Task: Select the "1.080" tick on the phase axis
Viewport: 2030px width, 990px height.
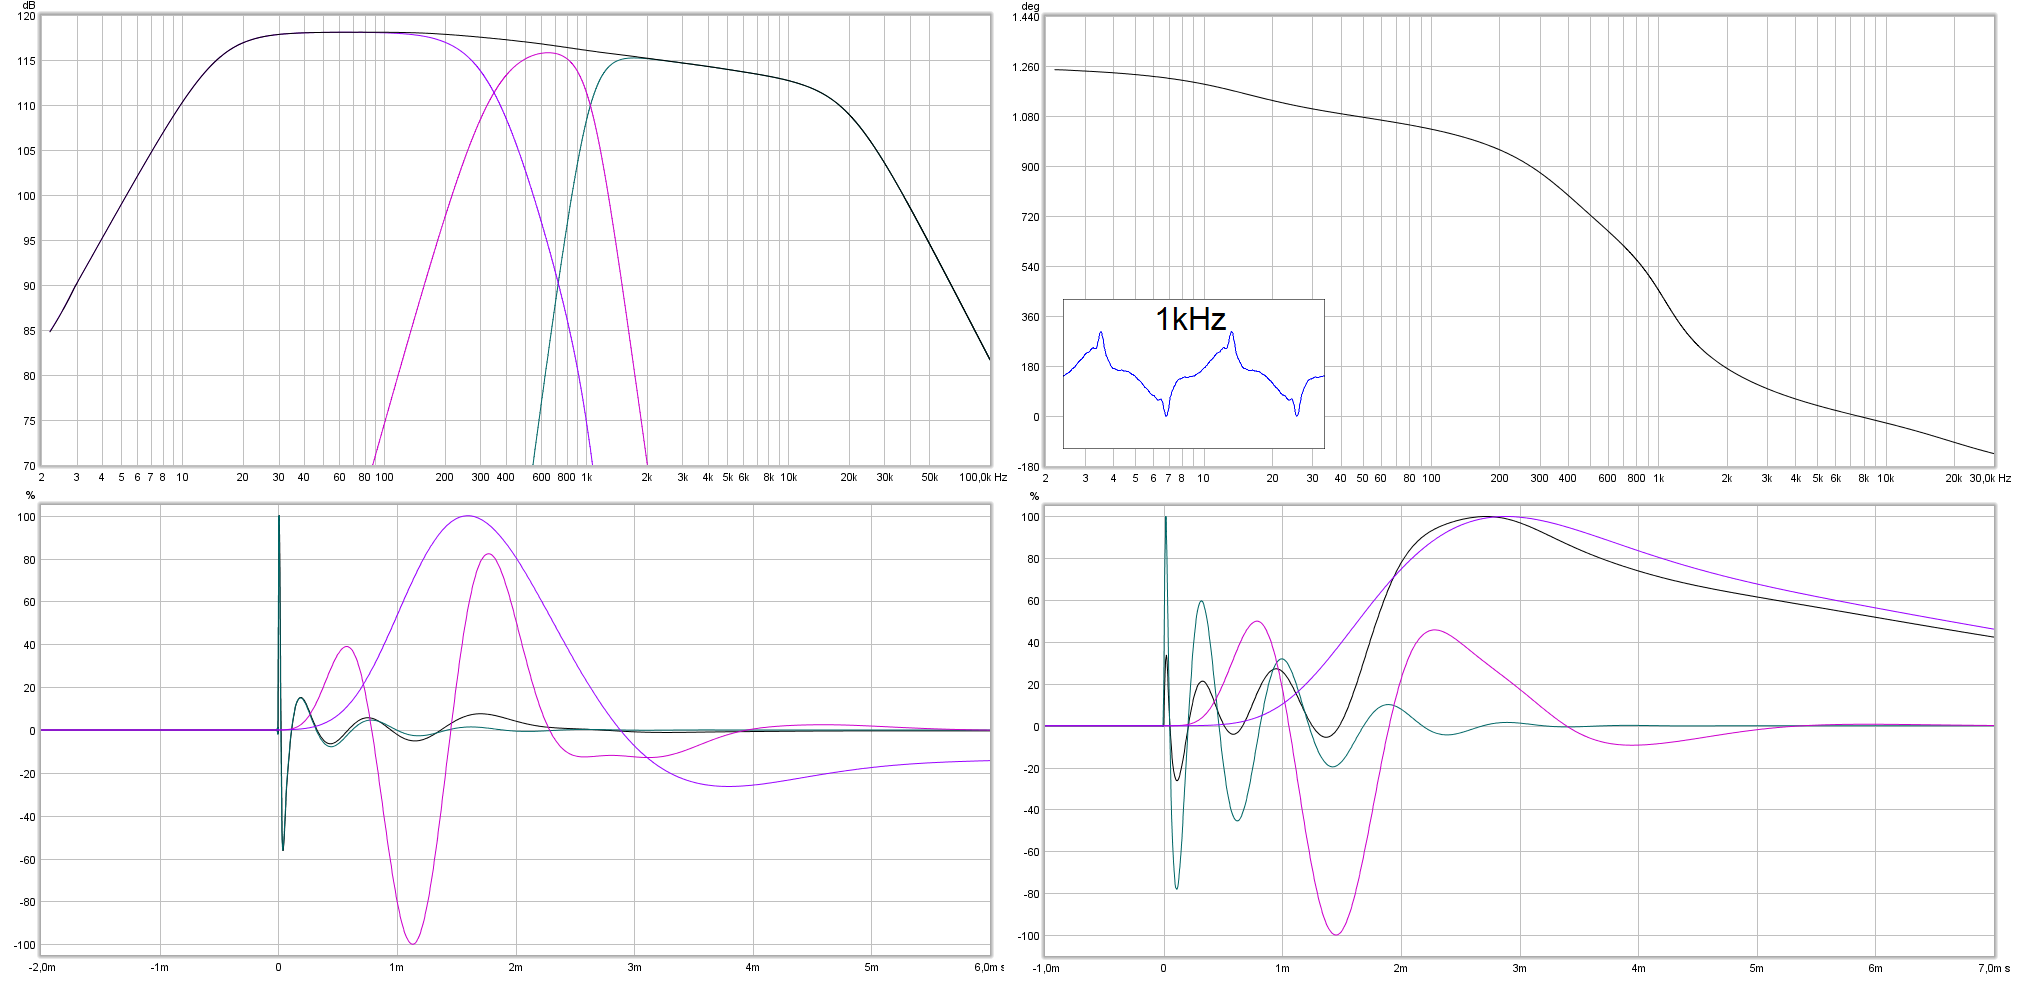Action: 1026,117
